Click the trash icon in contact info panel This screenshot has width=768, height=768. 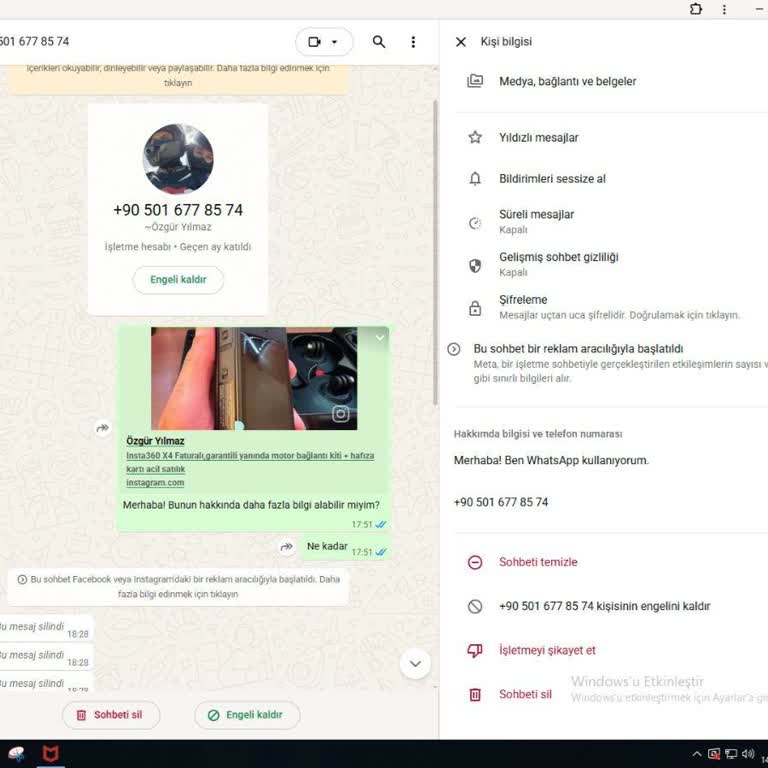click(x=475, y=695)
